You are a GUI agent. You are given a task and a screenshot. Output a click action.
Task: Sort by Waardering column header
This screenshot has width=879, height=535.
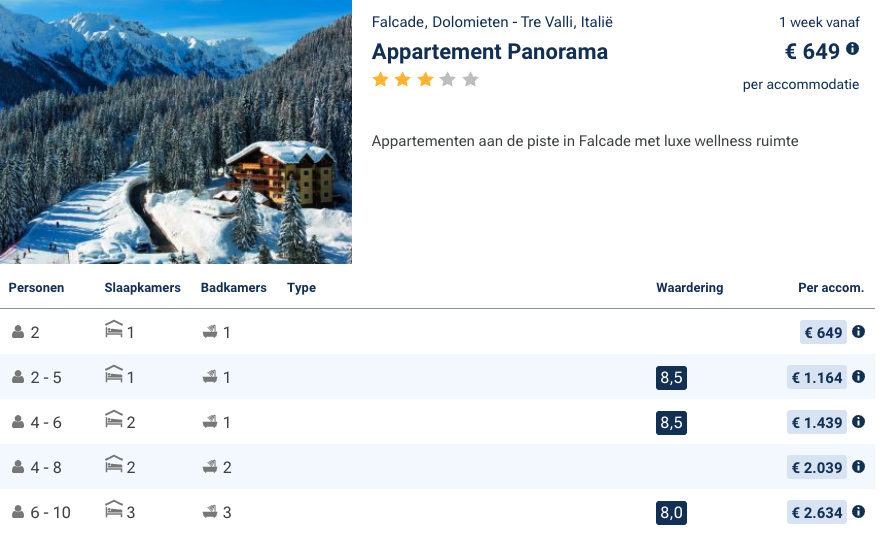[x=689, y=288]
